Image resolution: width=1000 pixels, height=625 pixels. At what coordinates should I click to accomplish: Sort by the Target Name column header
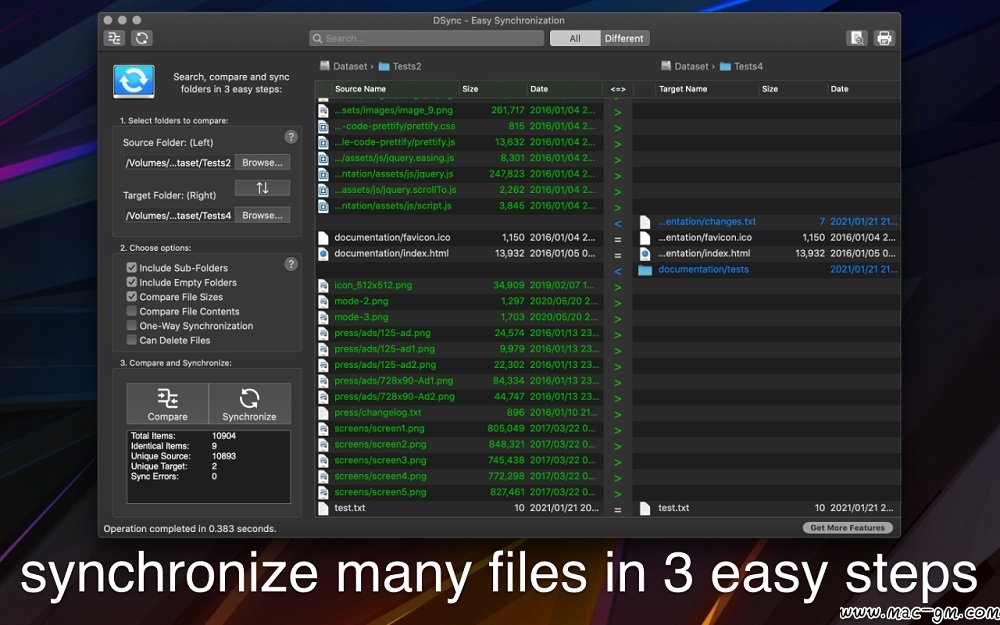click(707, 89)
